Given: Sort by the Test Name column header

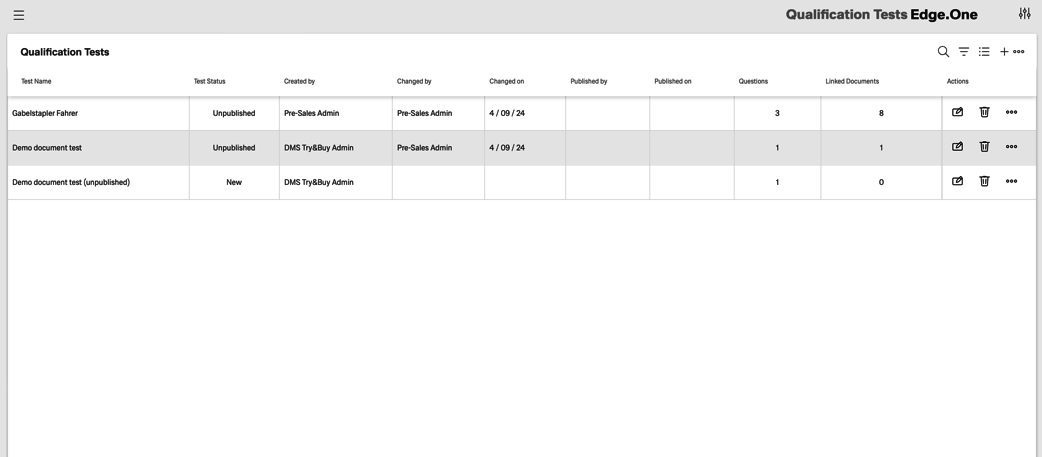Looking at the screenshot, I should tap(36, 81).
